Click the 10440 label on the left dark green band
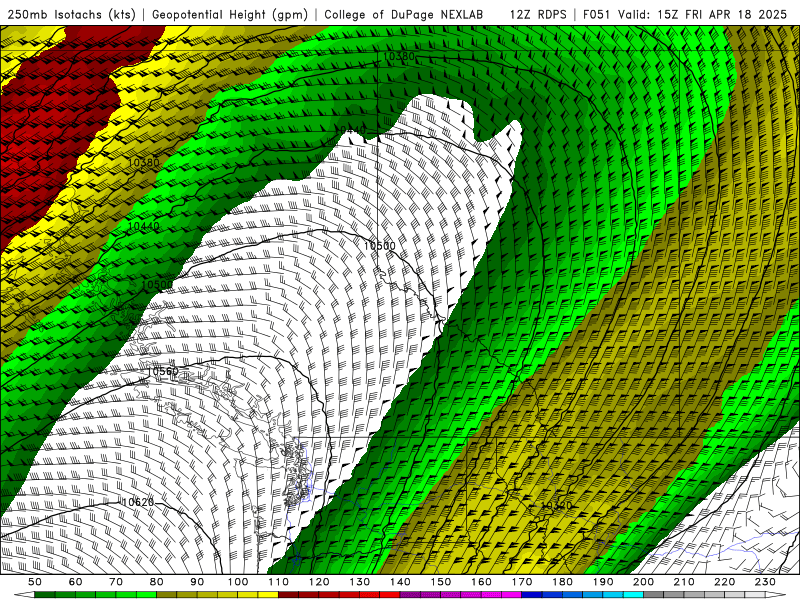800x600 pixels. (x=143, y=226)
